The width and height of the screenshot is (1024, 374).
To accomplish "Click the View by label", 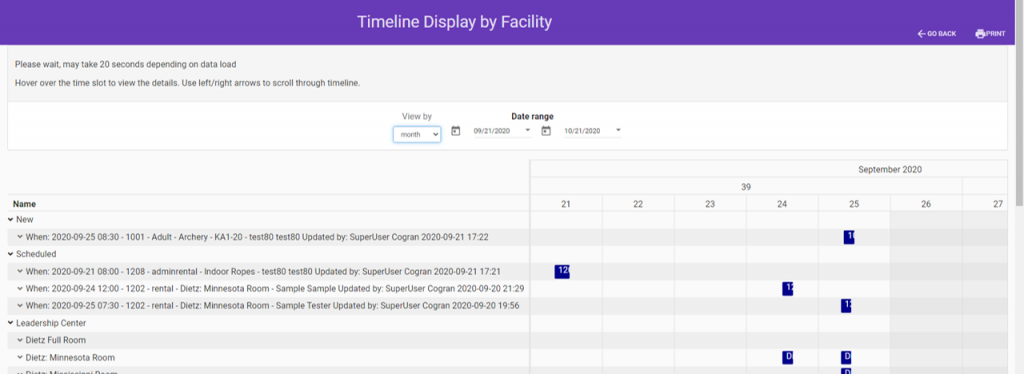I will 417,116.
